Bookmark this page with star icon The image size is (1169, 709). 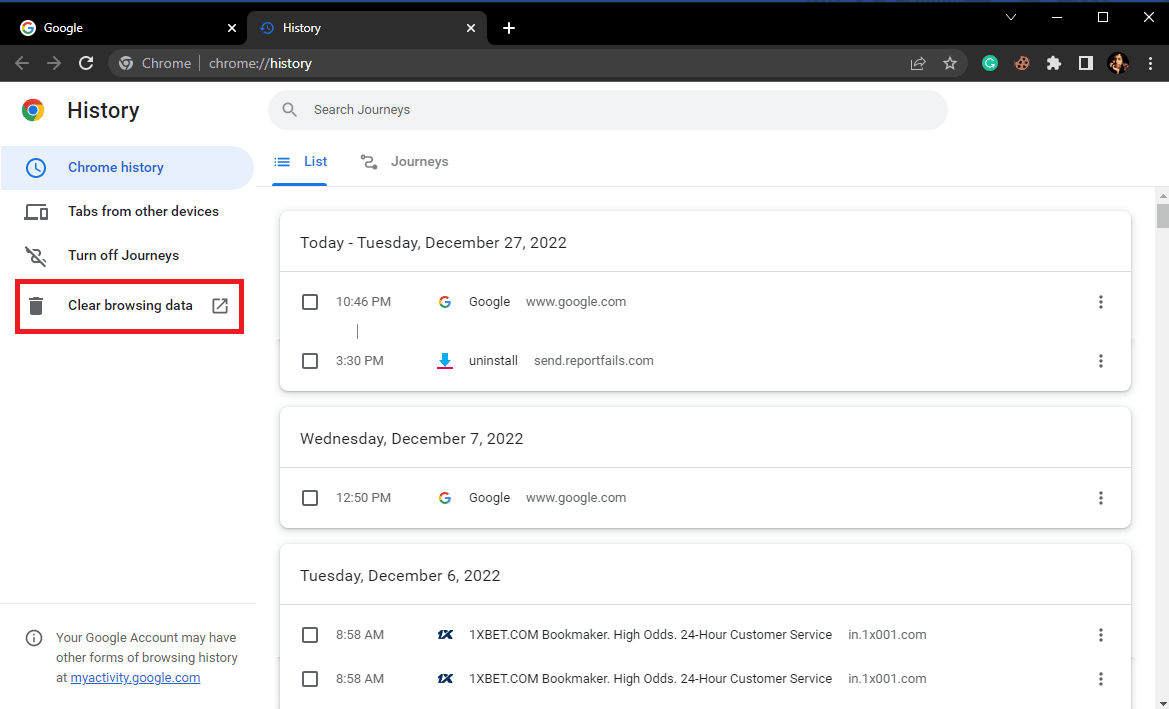click(x=950, y=63)
